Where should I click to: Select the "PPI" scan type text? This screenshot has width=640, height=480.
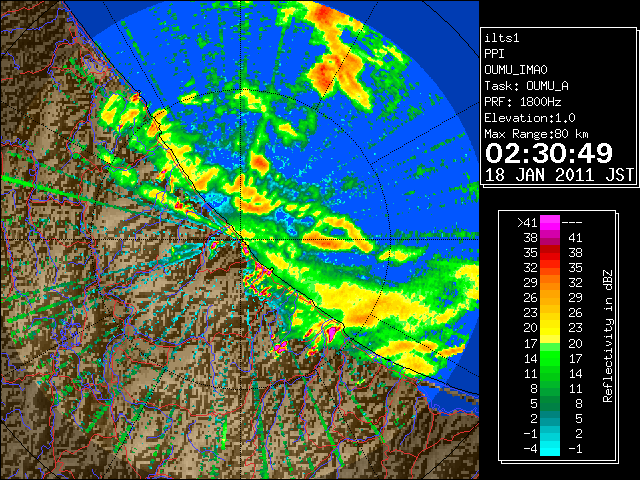click(494, 54)
